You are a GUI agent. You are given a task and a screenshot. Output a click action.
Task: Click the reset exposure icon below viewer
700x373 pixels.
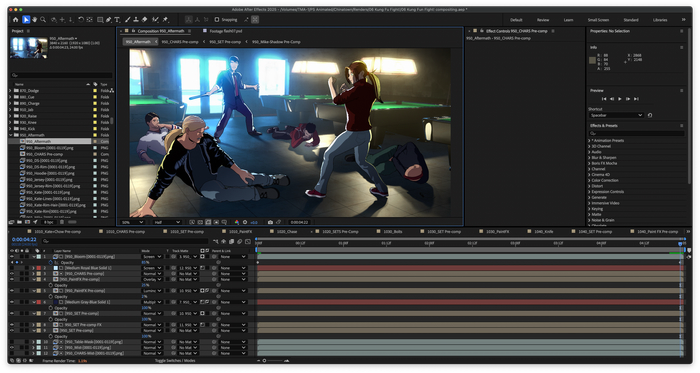[x=245, y=222]
